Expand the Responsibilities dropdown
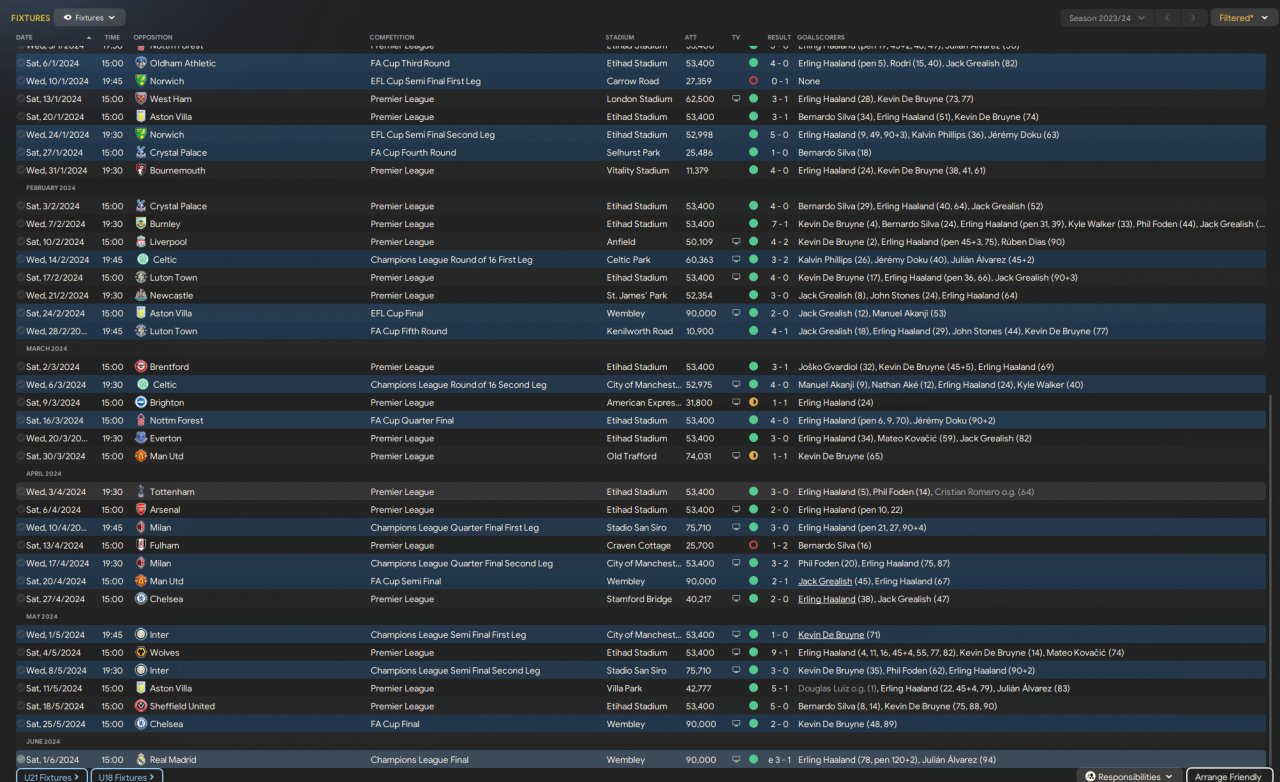The width and height of the screenshot is (1280, 782). coord(1130,776)
